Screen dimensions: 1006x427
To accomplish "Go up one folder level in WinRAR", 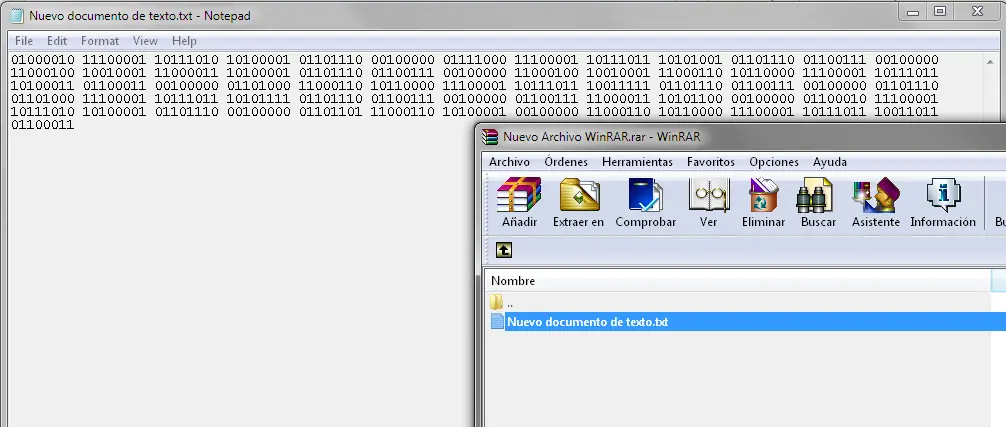I will pos(504,250).
